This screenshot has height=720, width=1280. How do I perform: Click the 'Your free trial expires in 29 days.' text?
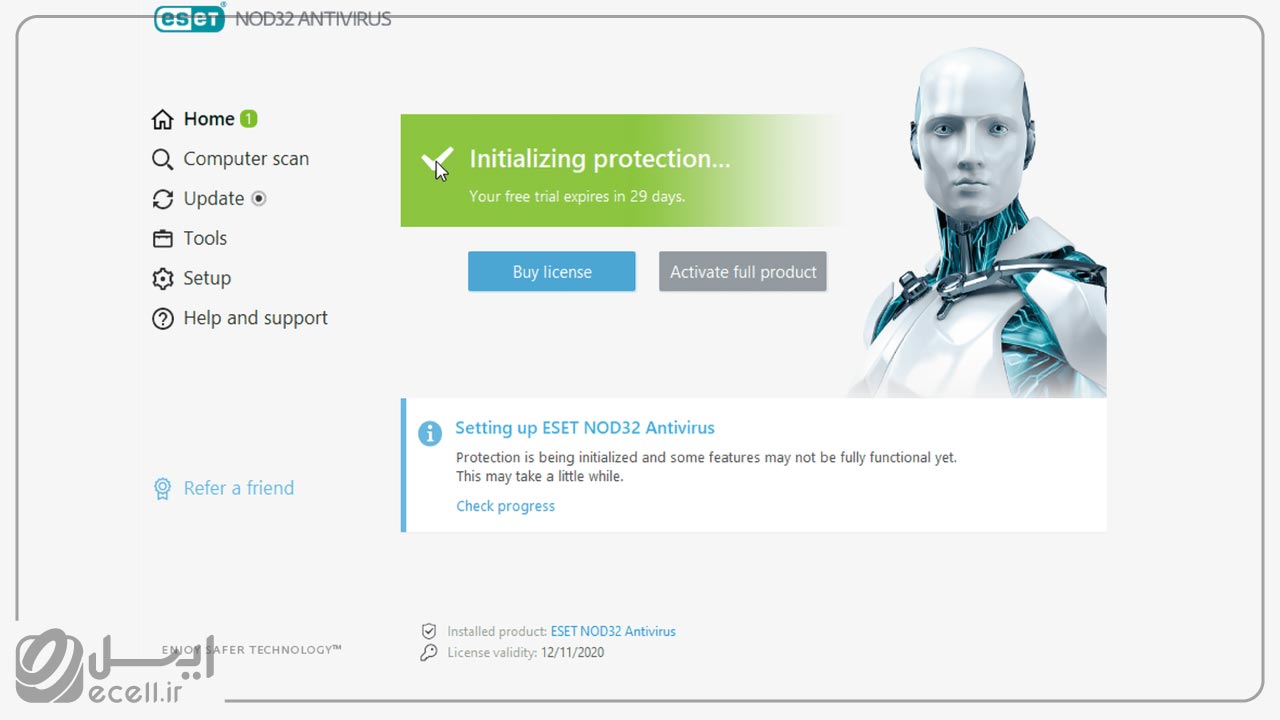click(577, 197)
